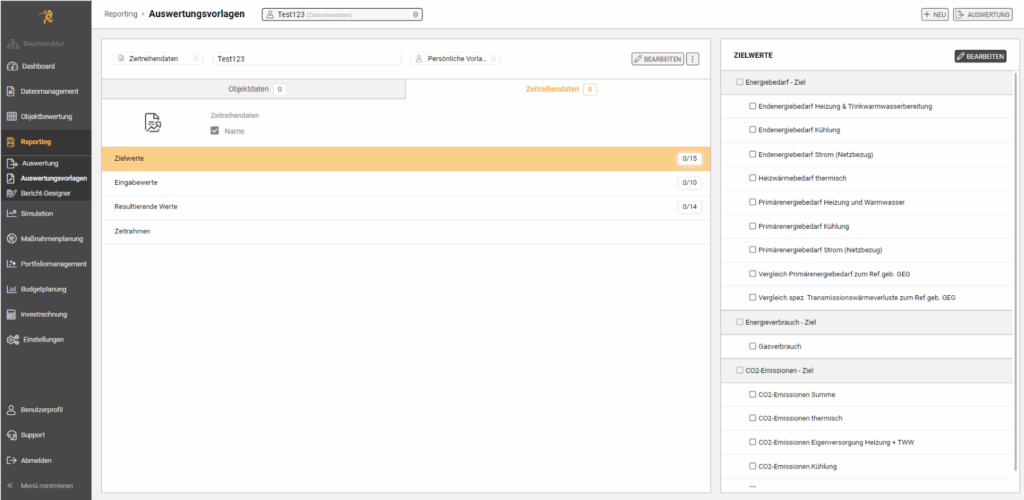This screenshot has width=1024, height=500.
Task: Check the Gasverbrauch checkbox
Action: (x=753, y=346)
